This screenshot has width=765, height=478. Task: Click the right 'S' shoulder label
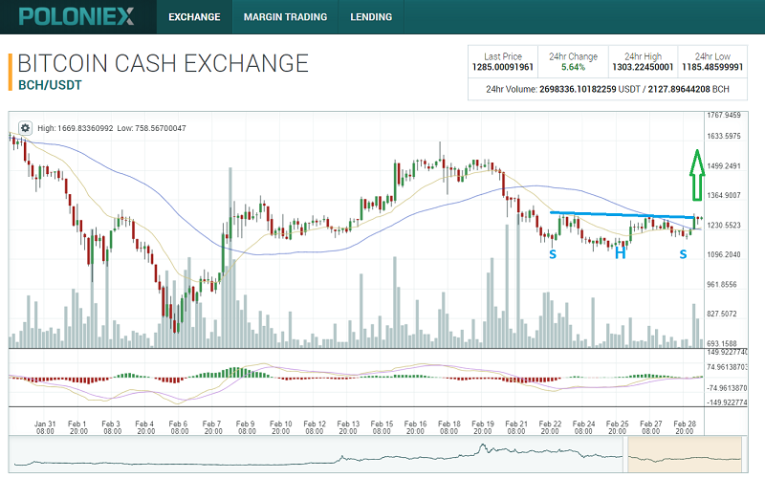683,254
